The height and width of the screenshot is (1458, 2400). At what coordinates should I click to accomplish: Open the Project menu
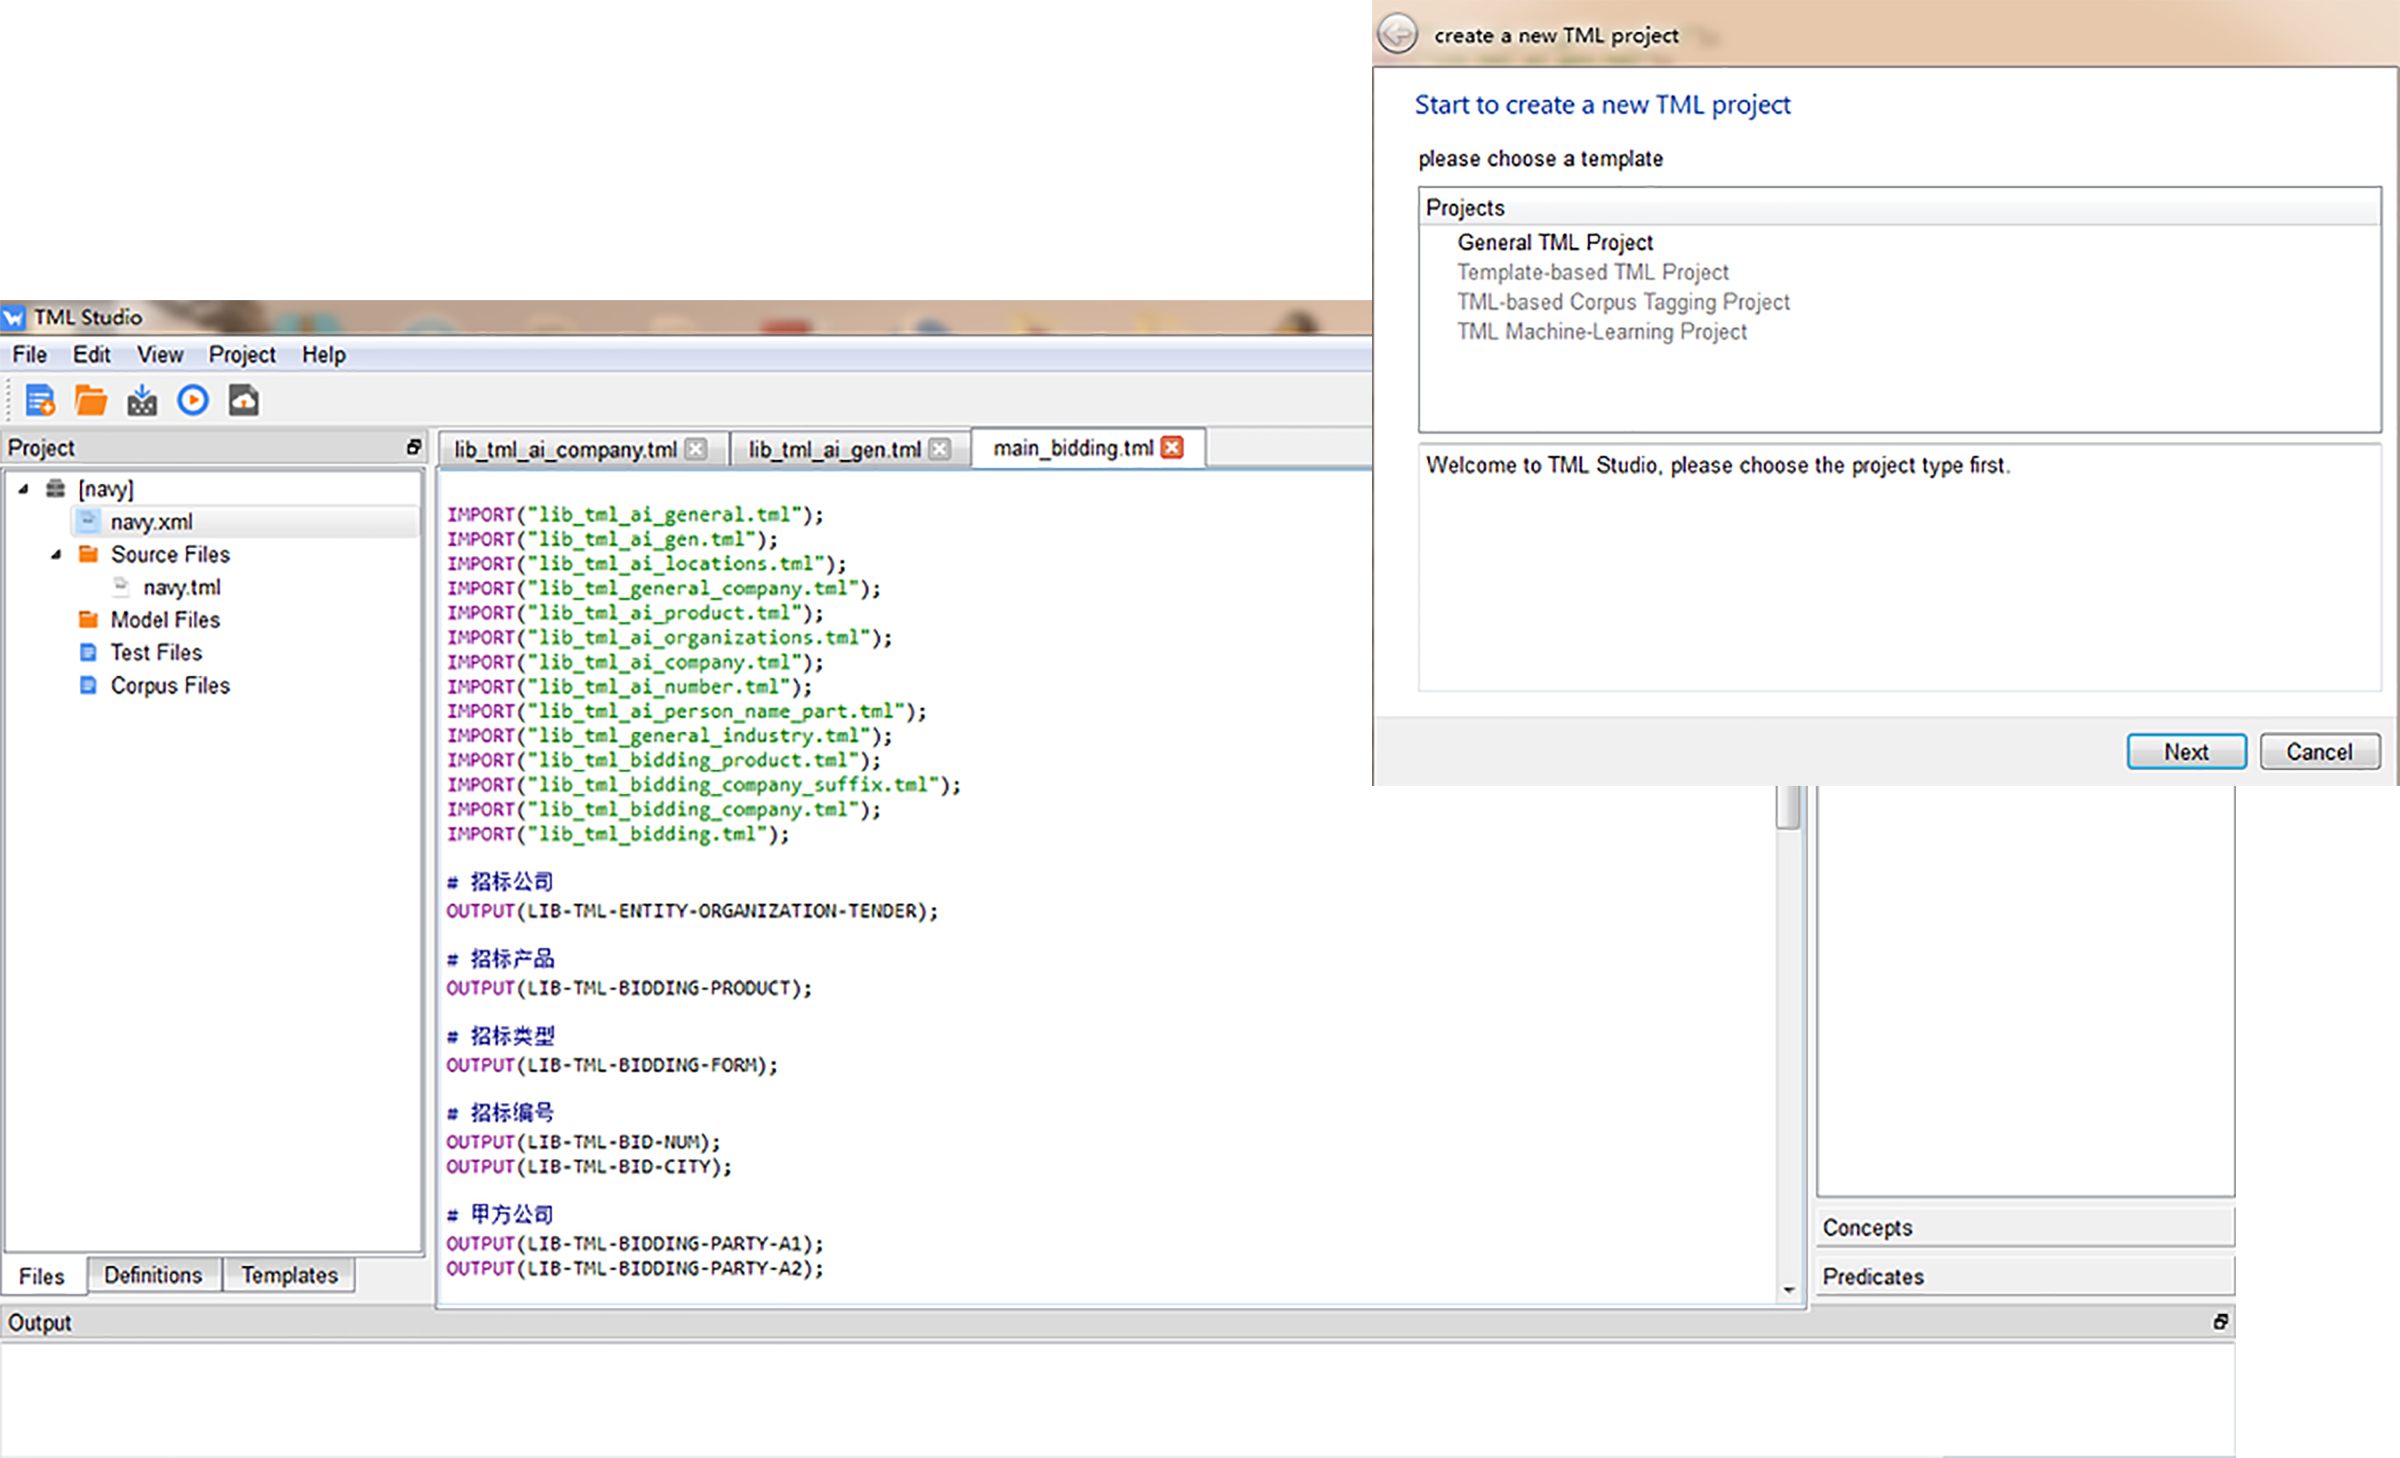pos(242,354)
